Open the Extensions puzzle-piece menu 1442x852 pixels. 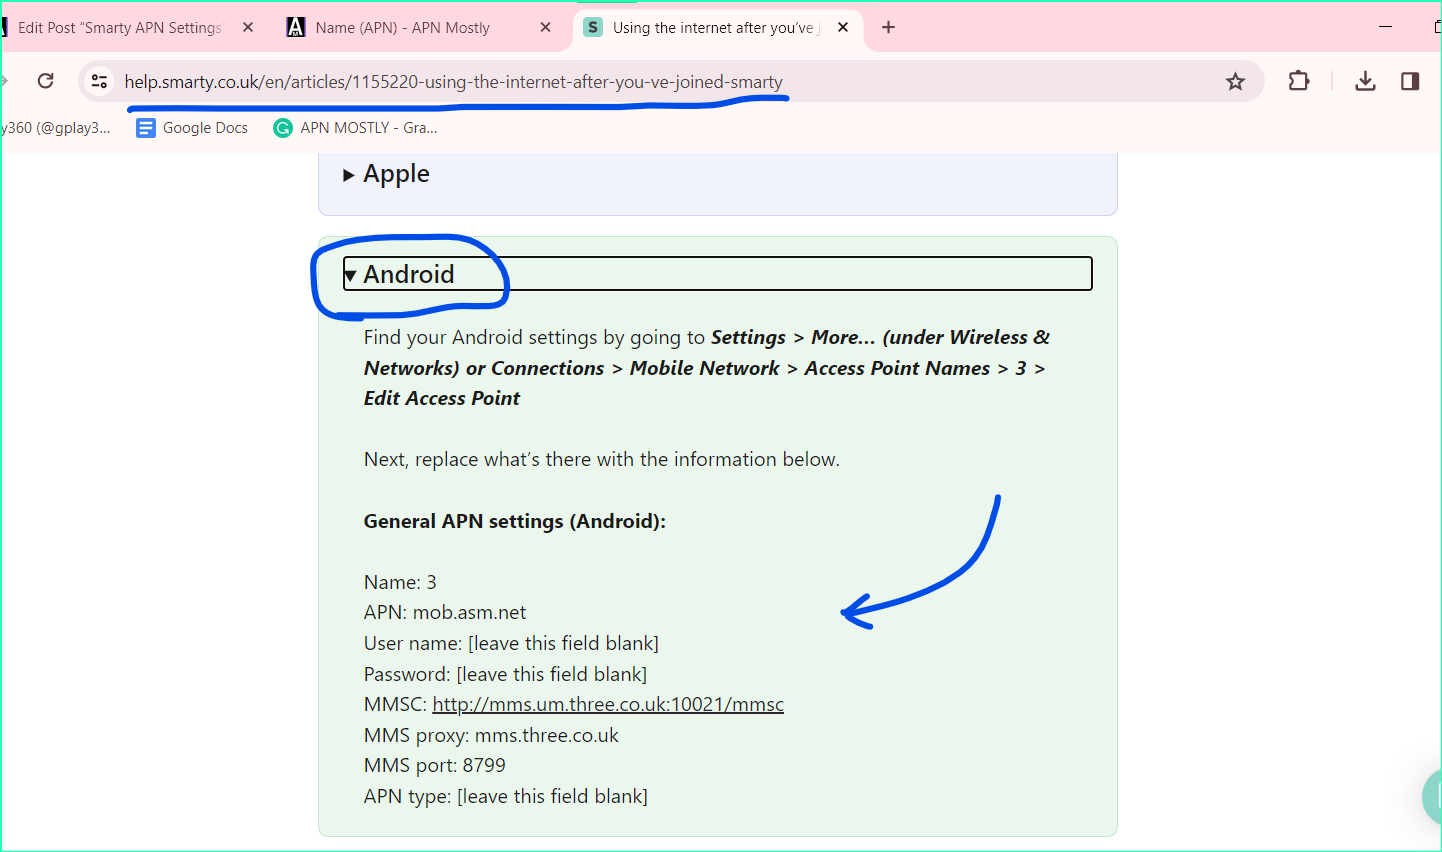(x=1298, y=81)
